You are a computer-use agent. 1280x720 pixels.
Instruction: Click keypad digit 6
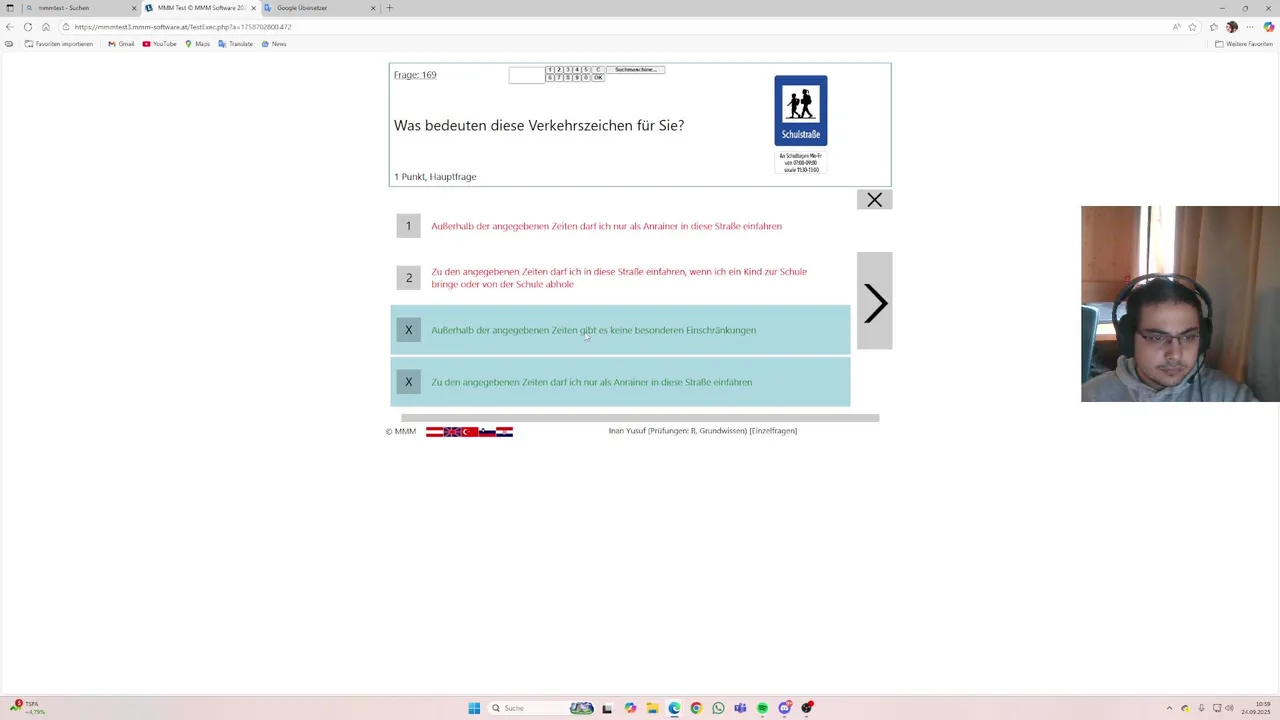tap(550, 78)
